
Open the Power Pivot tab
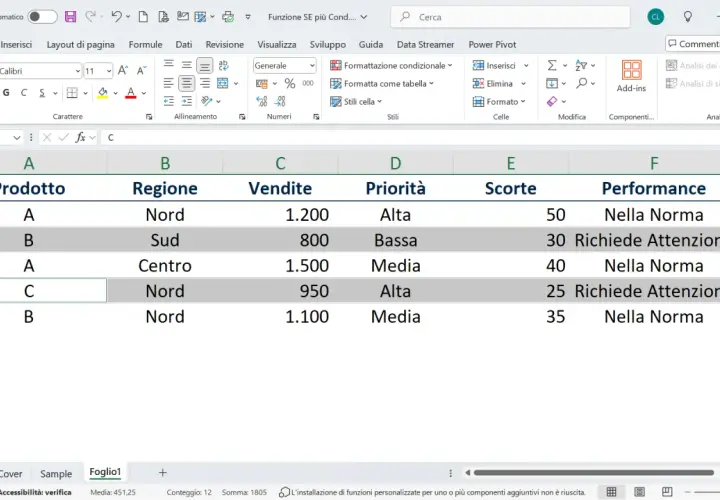tap(492, 45)
